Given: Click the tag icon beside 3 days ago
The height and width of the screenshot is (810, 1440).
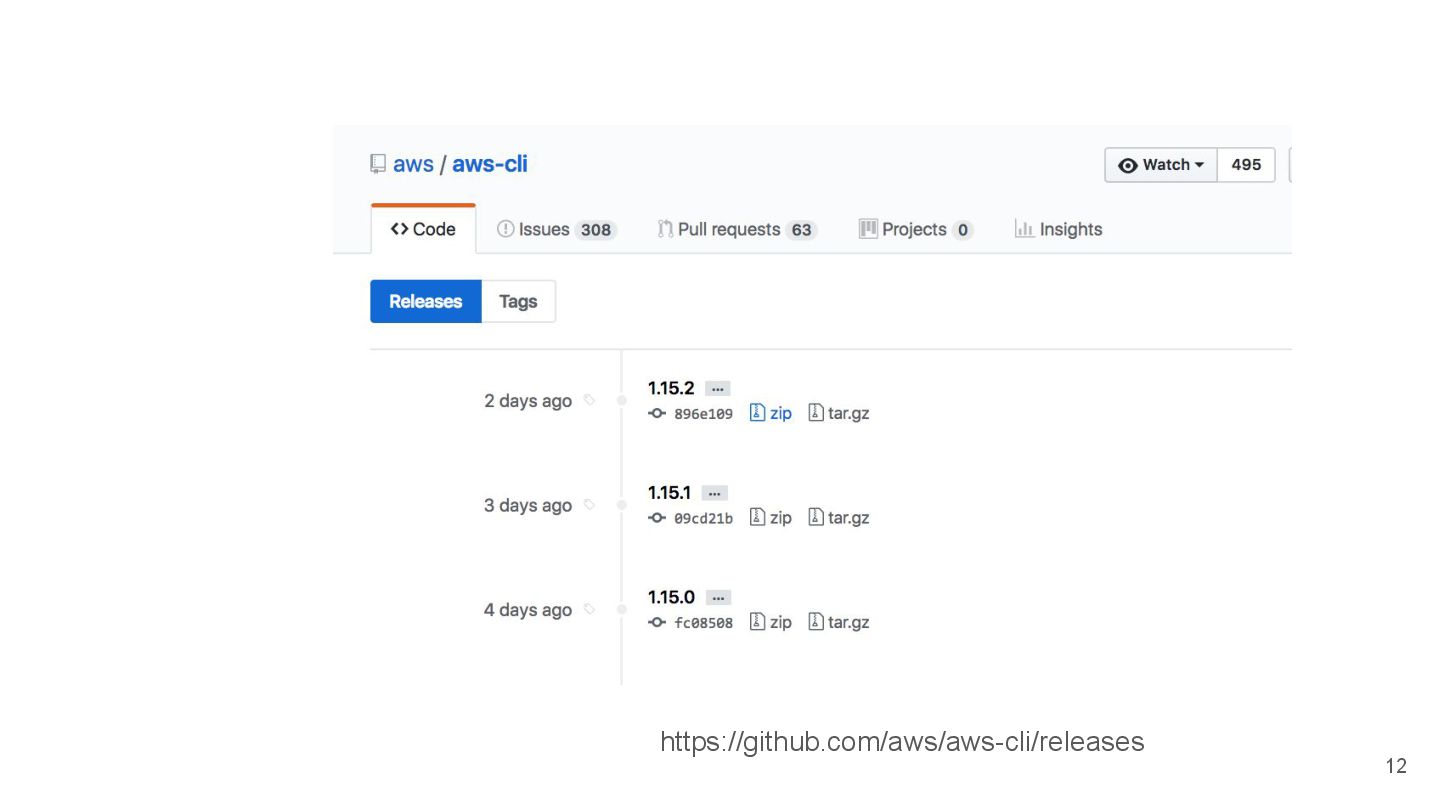Looking at the screenshot, I should 589,505.
